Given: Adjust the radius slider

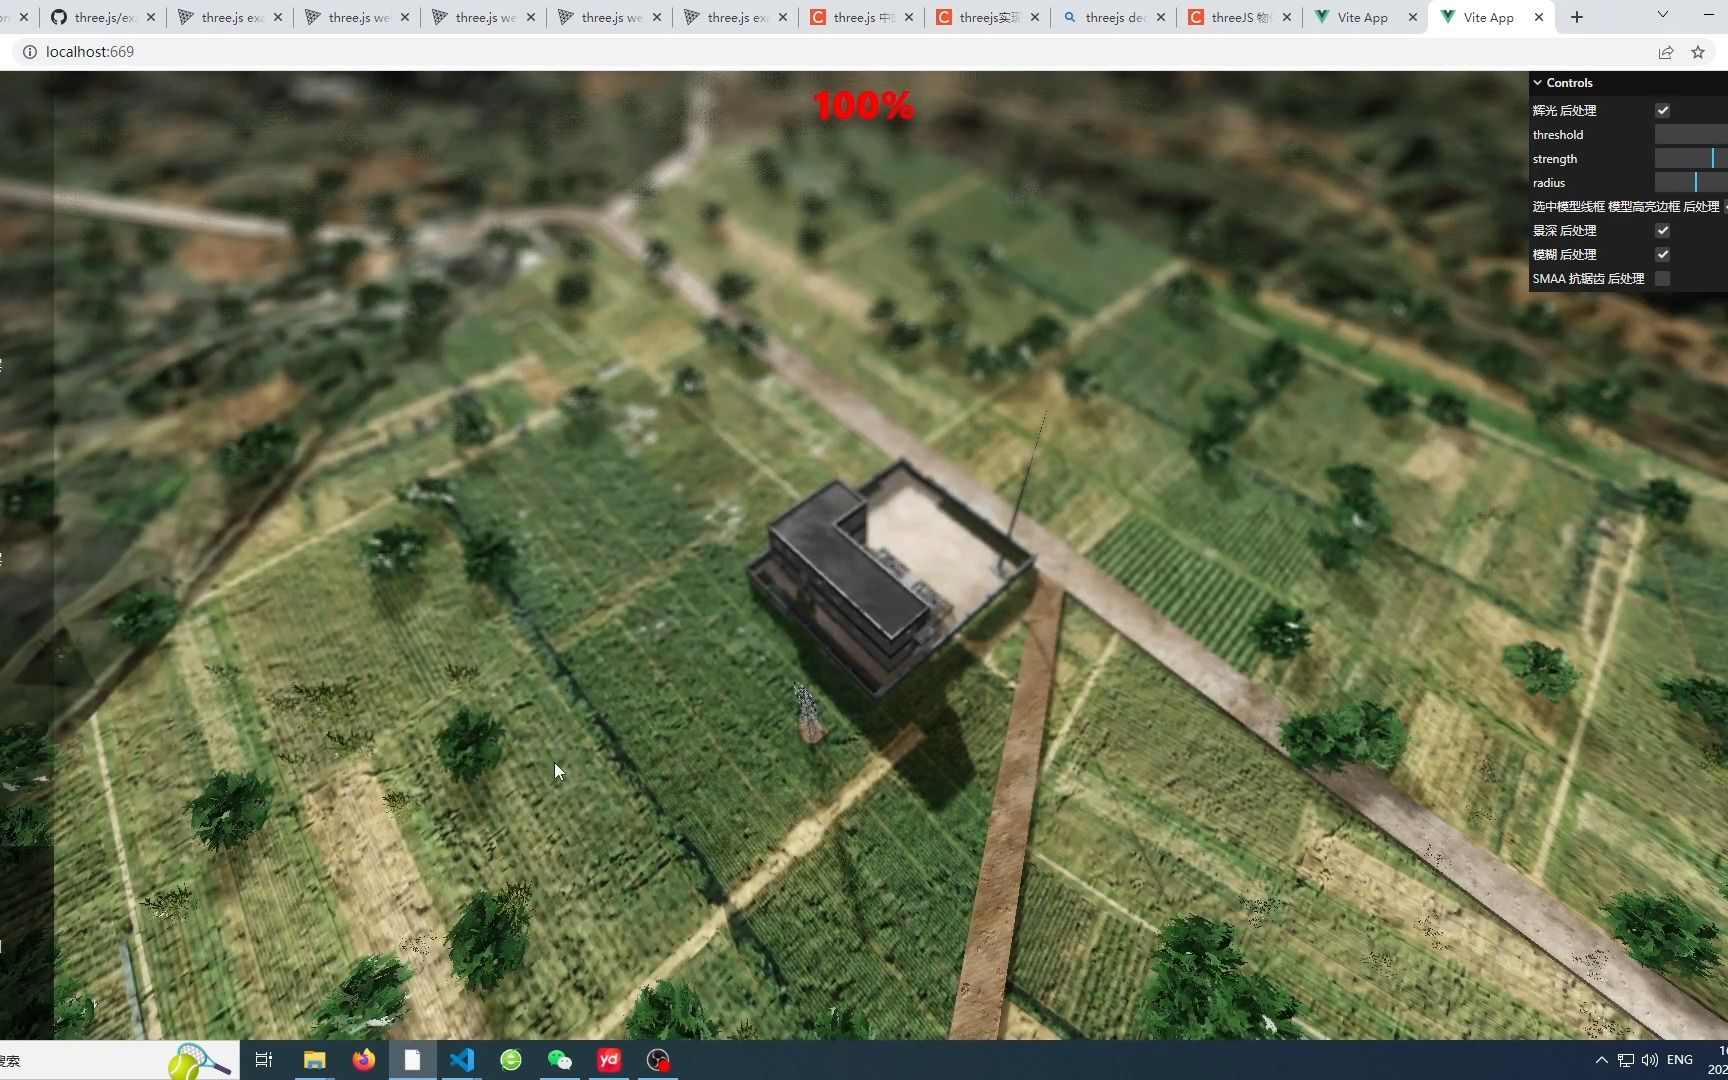Looking at the screenshot, I should 1691,183.
